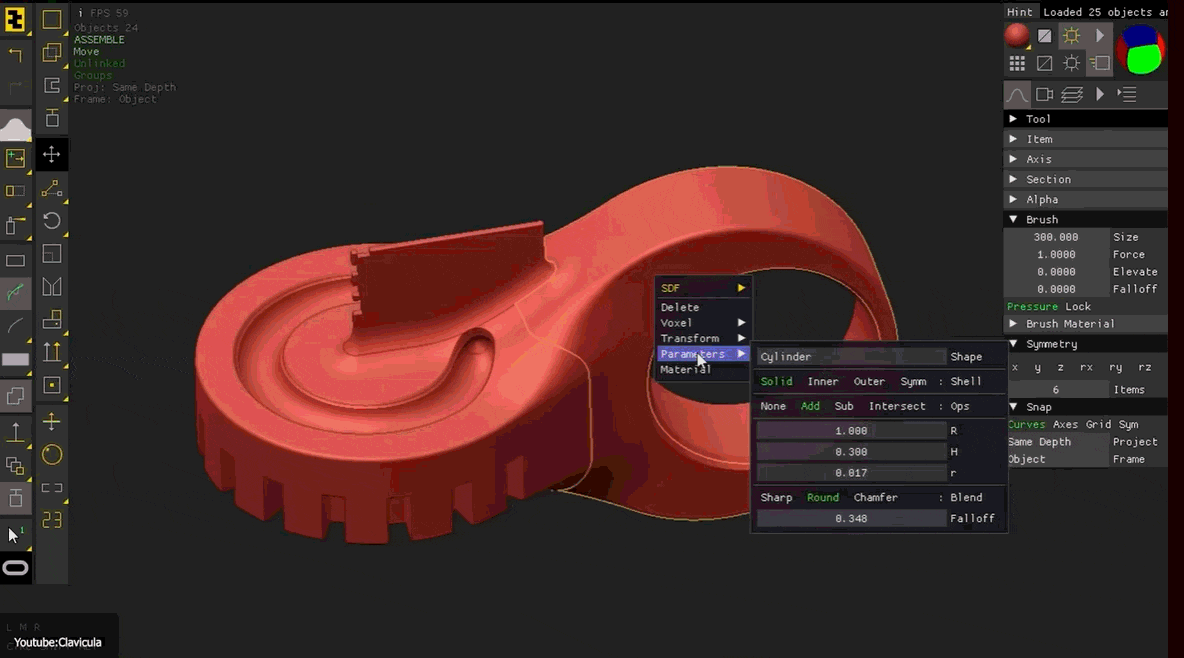The image size is (1184, 658).
Task: Expand the Axis section
Action: click(x=1086, y=159)
